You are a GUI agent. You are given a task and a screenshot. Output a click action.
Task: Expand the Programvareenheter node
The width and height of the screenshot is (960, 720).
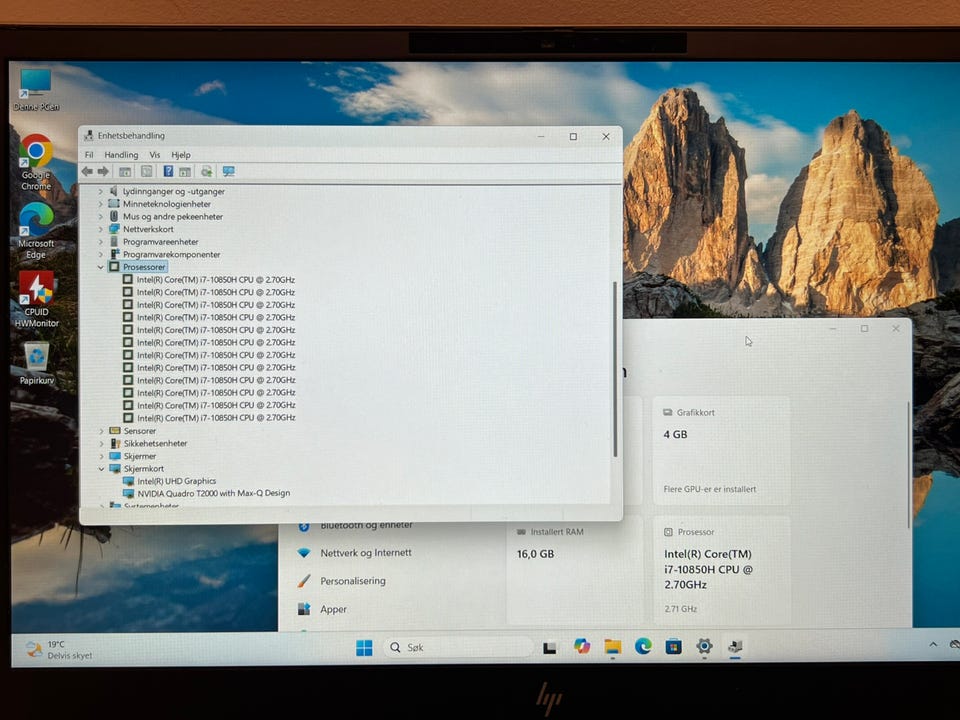click(101, 242)
